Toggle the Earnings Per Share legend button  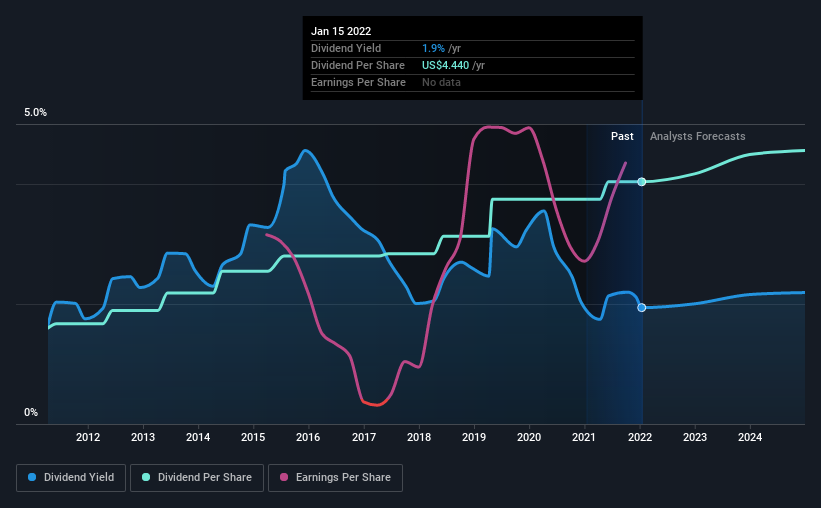tap(335, 478)
